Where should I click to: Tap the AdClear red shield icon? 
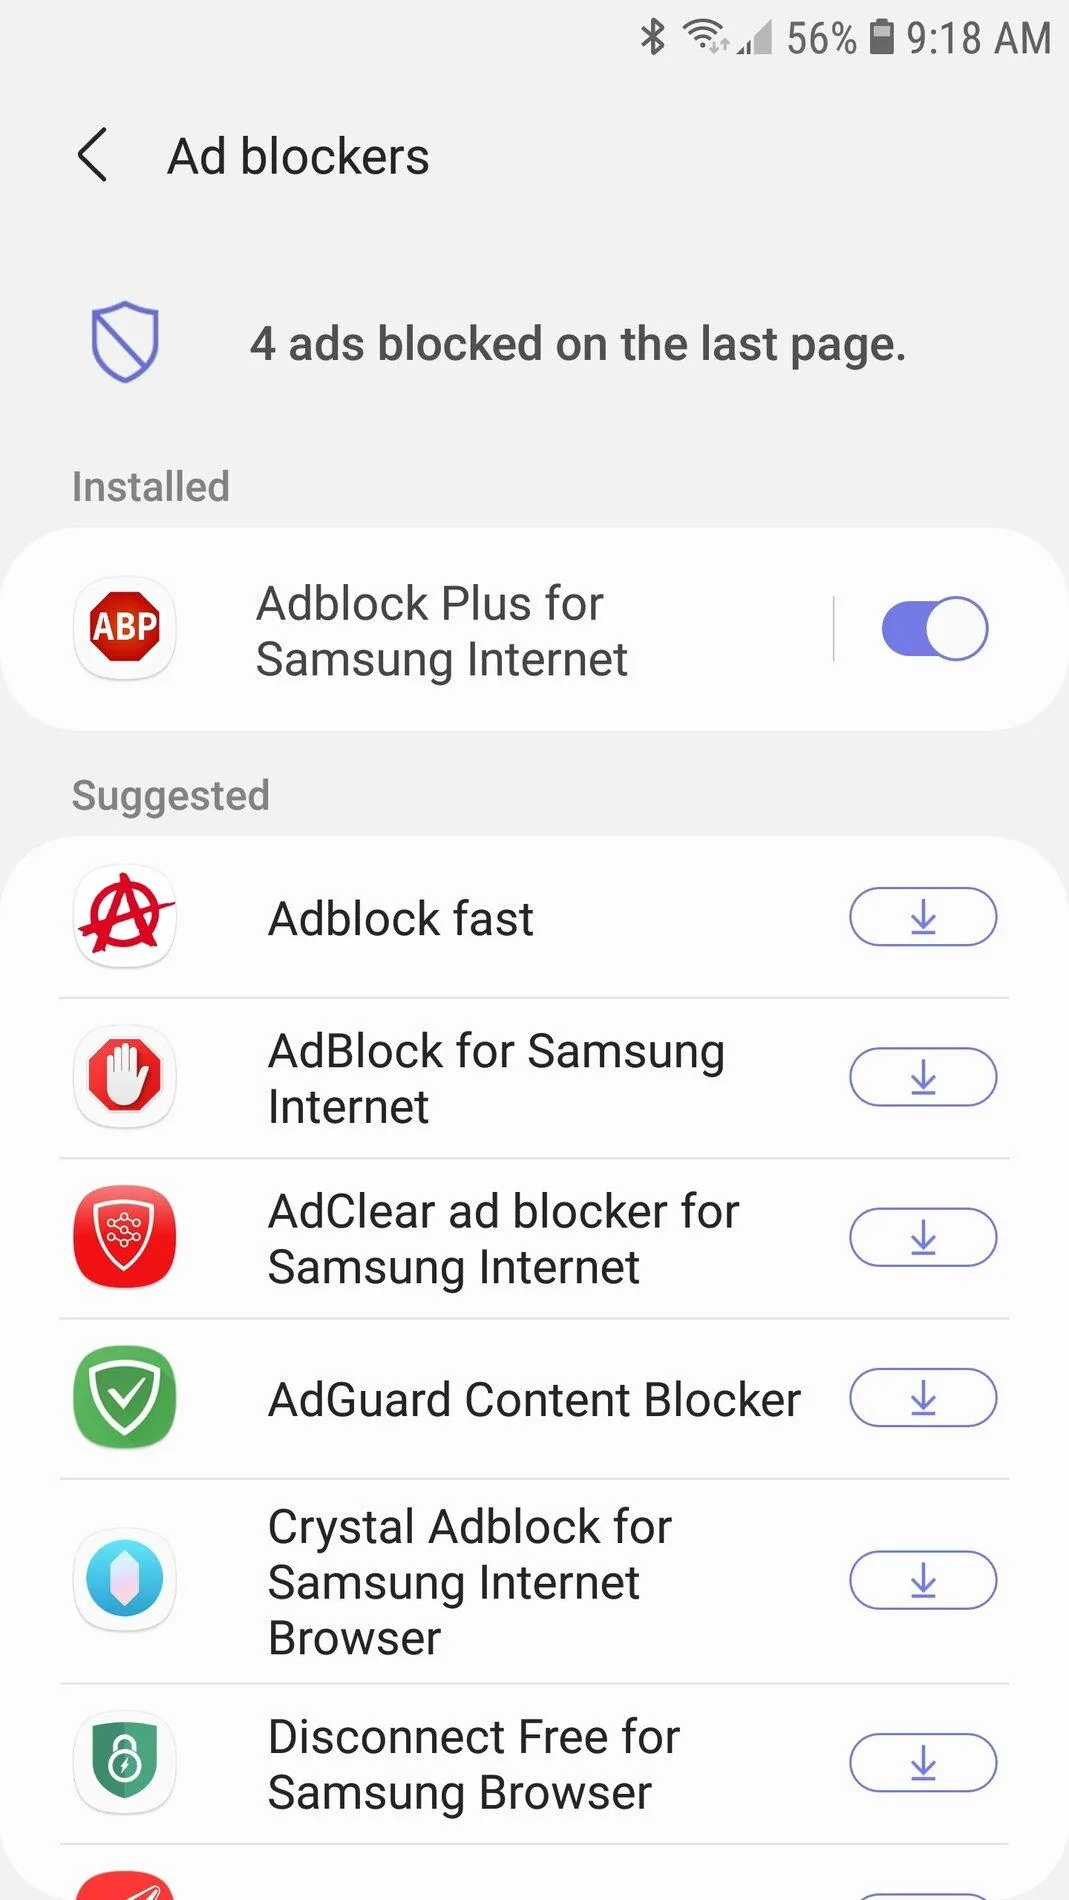click(x=125, y=1237)
